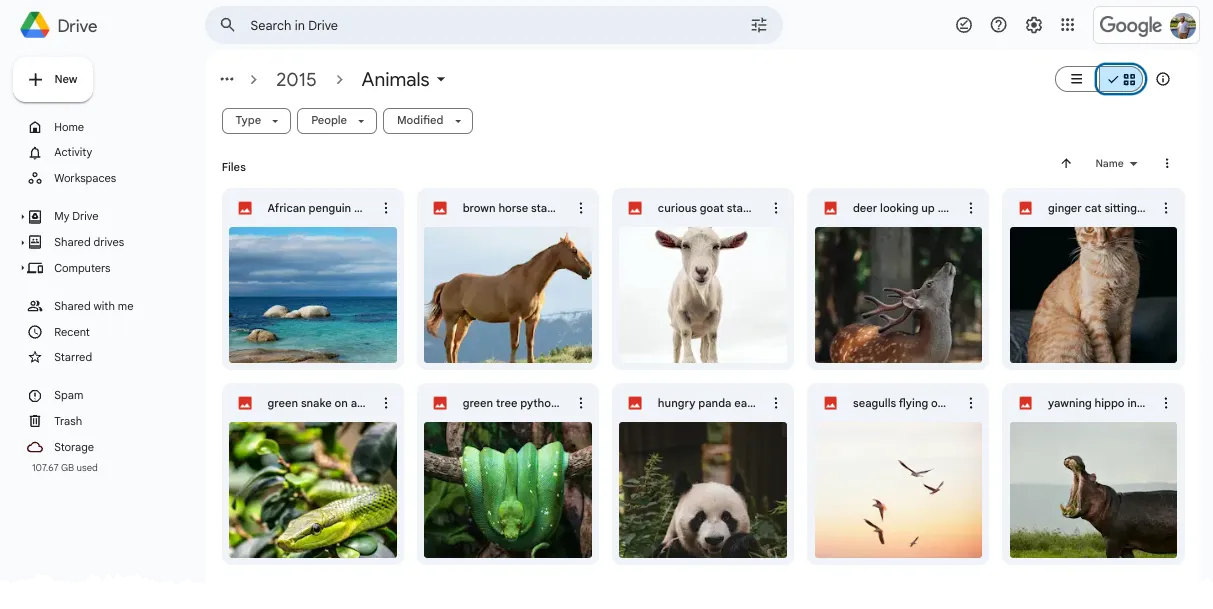Image resolution: width=1213 pixels, height=609 pixels.
Task: Open the Google apps grid
Action: (1067, 25)
